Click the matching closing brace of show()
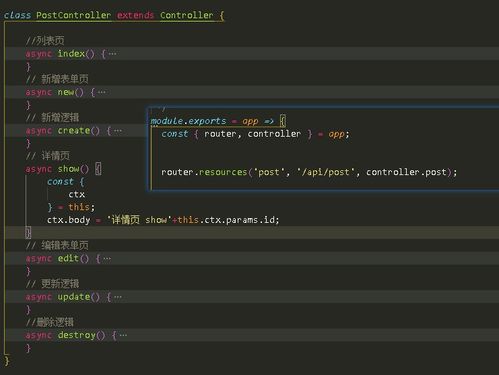Viewport: 499px width, 375px height. pyautogui.click(x=28, y=232)
